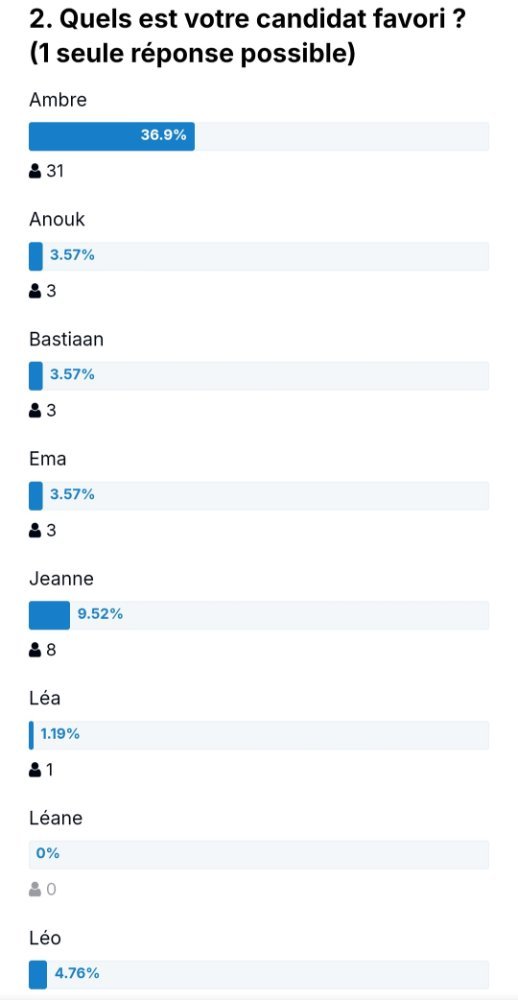
Task: Click Léane's empty 0% bar
Action: point(259,855)
